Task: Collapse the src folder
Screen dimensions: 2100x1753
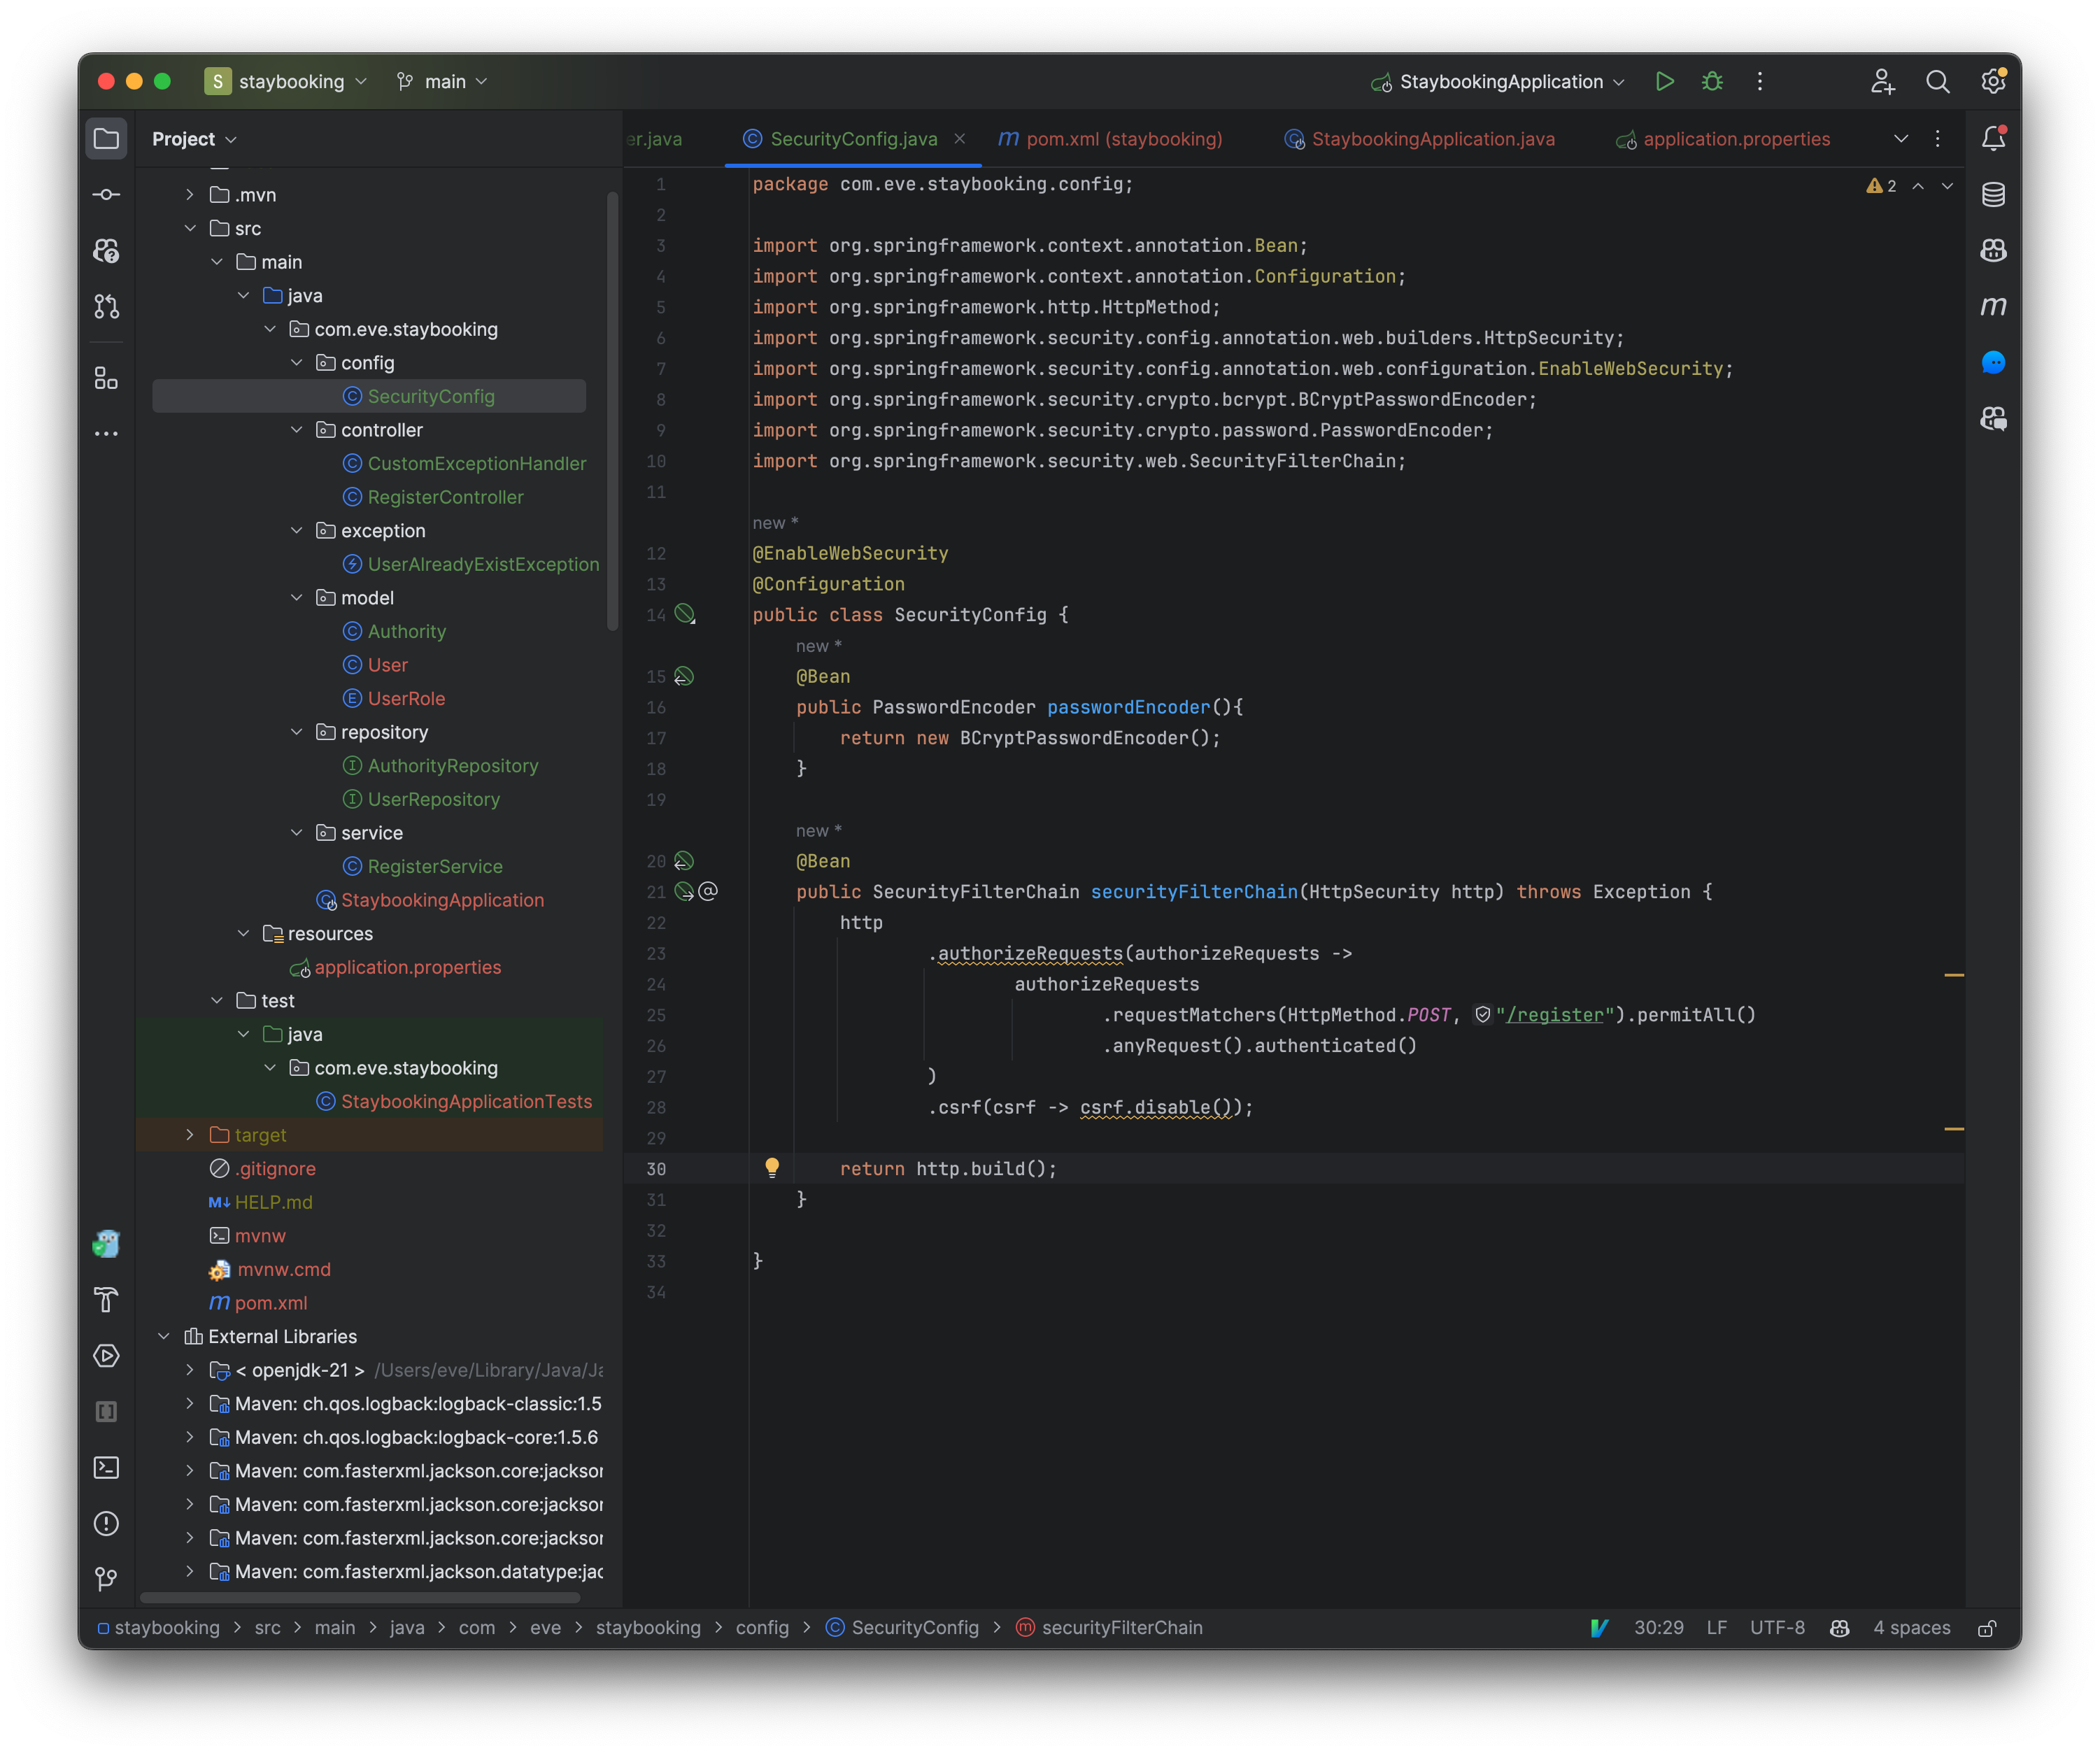Action: pos(190,228)
